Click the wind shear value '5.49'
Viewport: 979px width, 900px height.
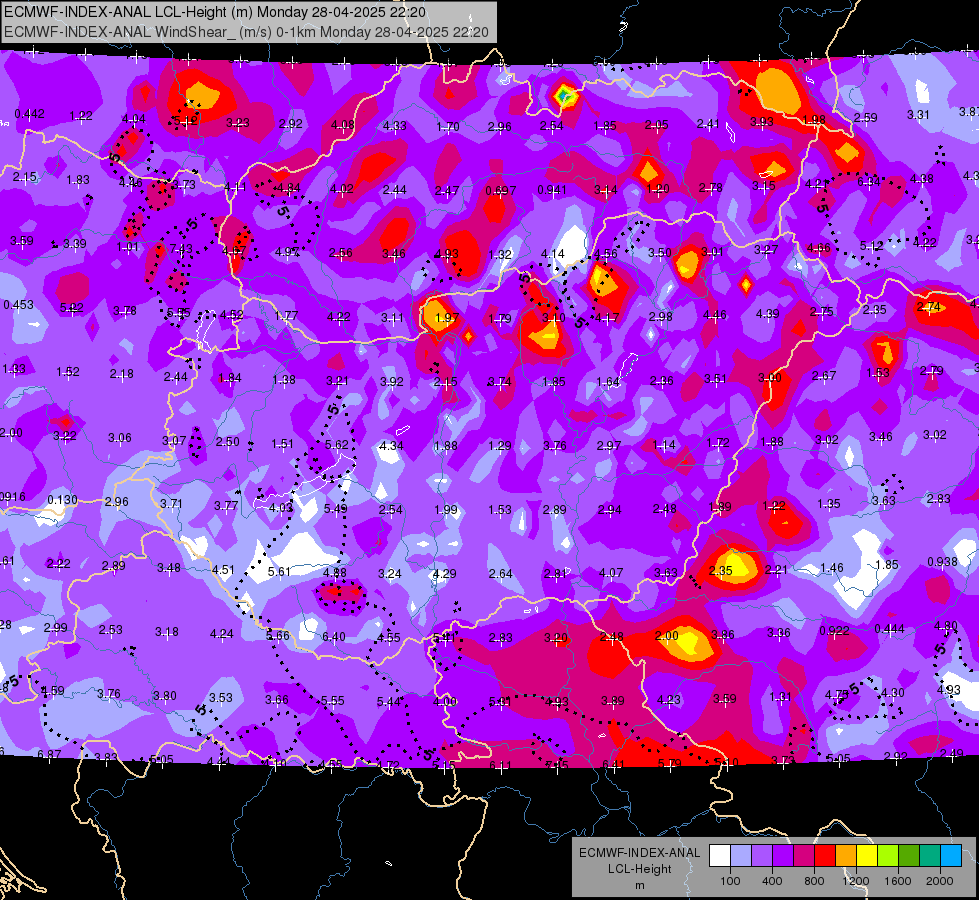click(x=335, y=509)
